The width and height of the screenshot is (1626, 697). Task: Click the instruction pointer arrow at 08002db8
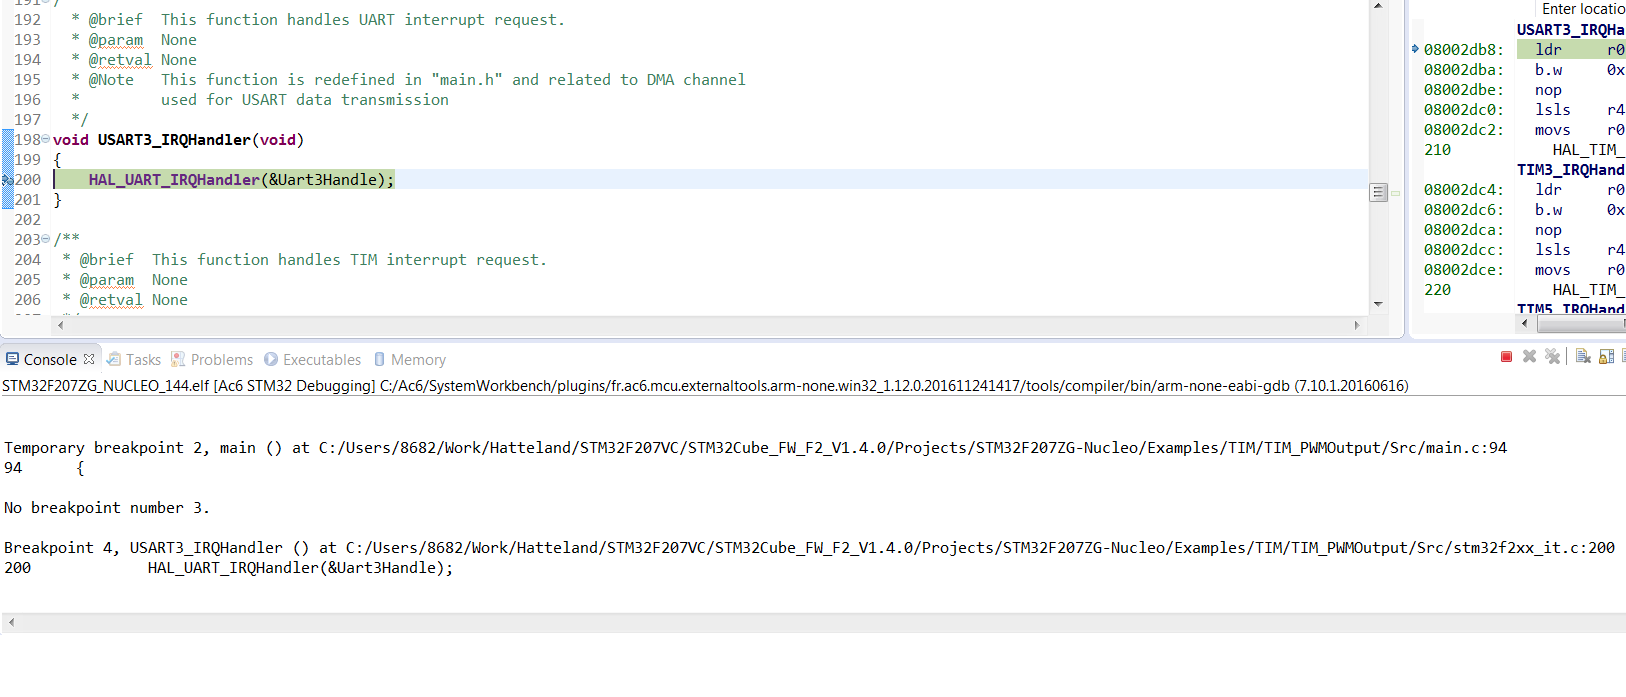pos(1415,49)
